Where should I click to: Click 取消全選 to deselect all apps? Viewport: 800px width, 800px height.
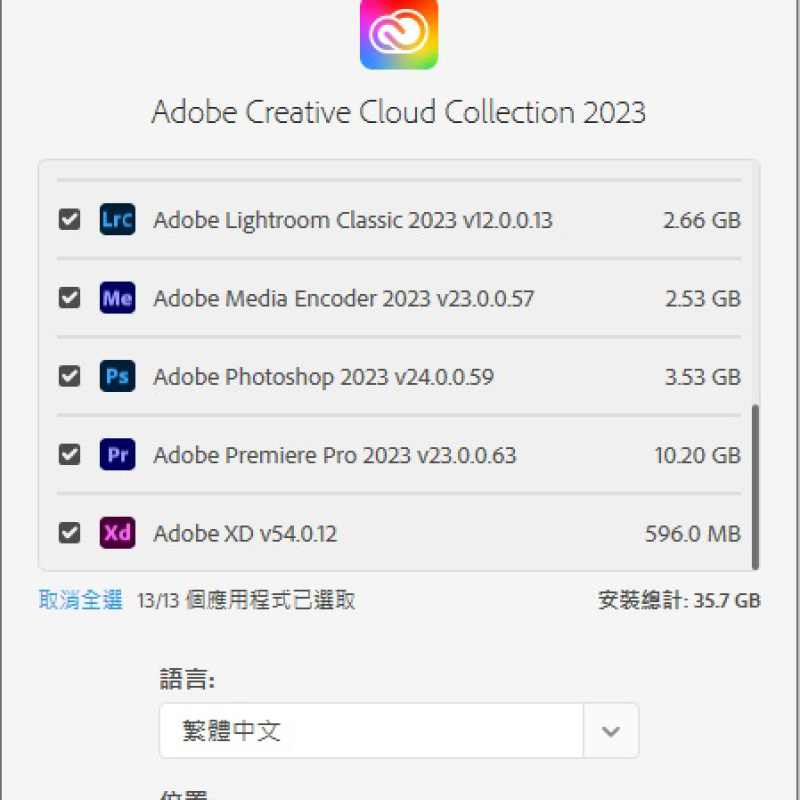pyautogui.click(x=81, y=600)
